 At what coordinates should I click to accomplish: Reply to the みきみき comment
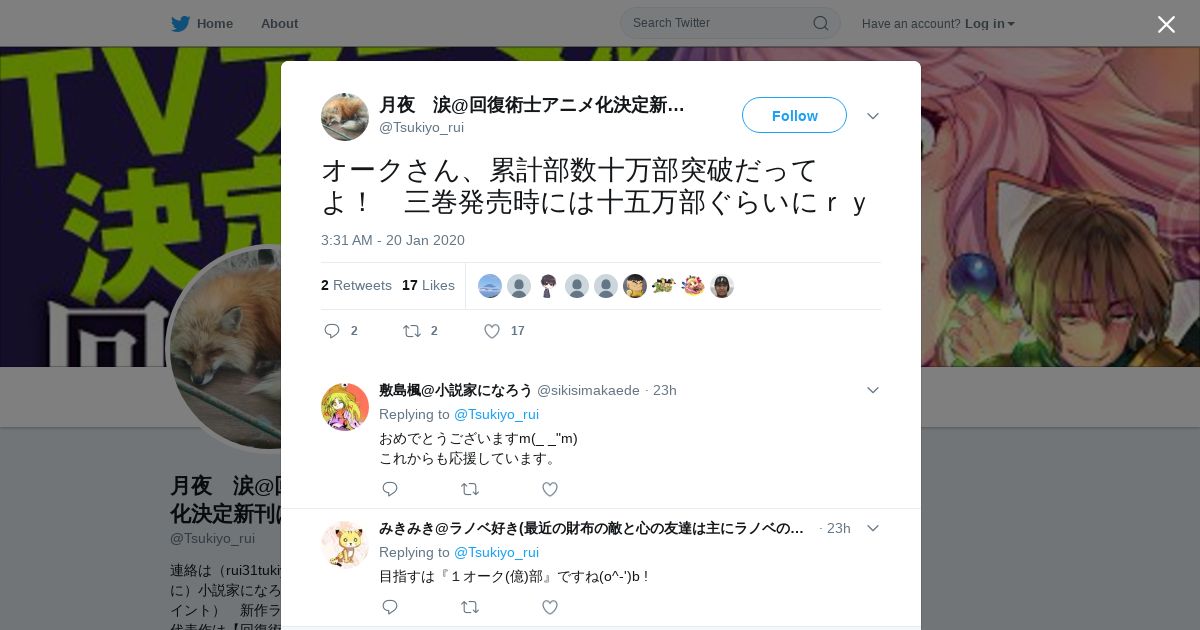(x=390, y=607)
